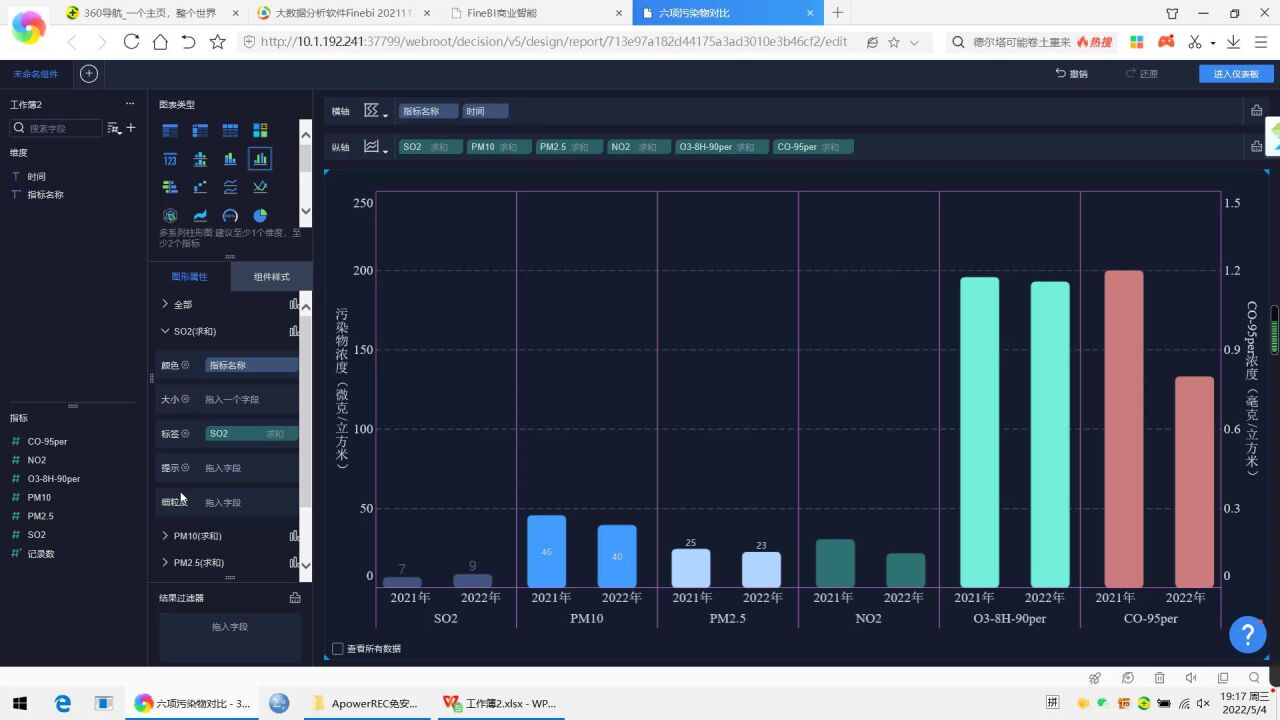Open the vertical axis 纵轴 settings dropdown
Screen dimensions: 1280x720
tap(375, 147)
